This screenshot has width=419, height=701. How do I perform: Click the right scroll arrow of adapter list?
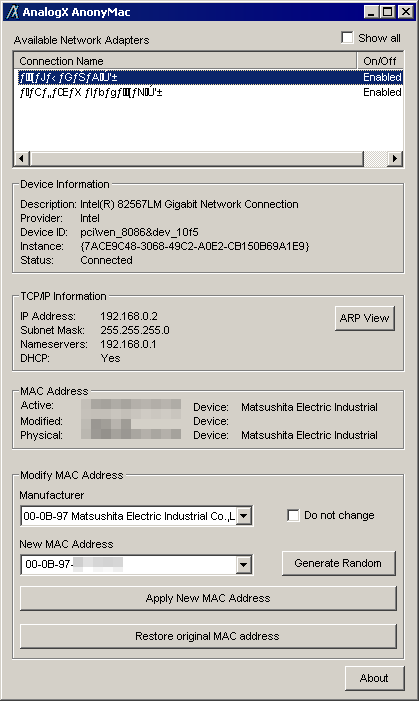point(394,159)
